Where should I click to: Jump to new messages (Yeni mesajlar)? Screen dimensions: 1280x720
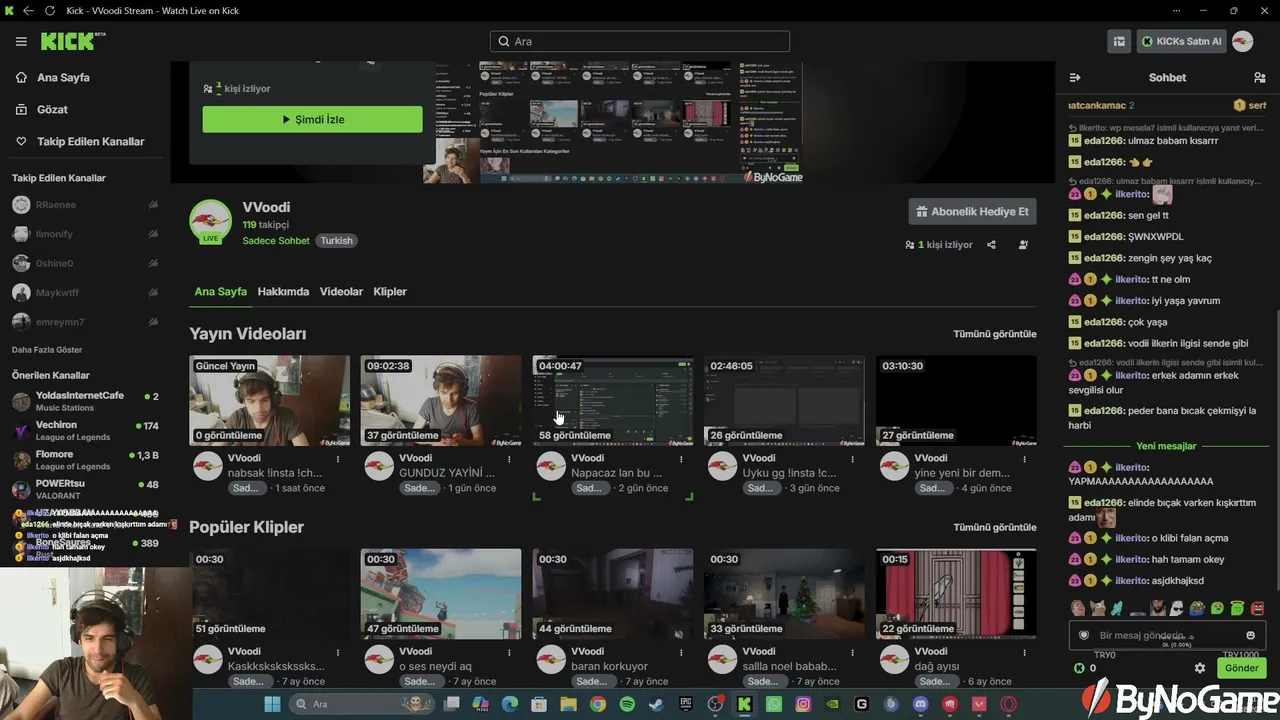click(1166, 446)
